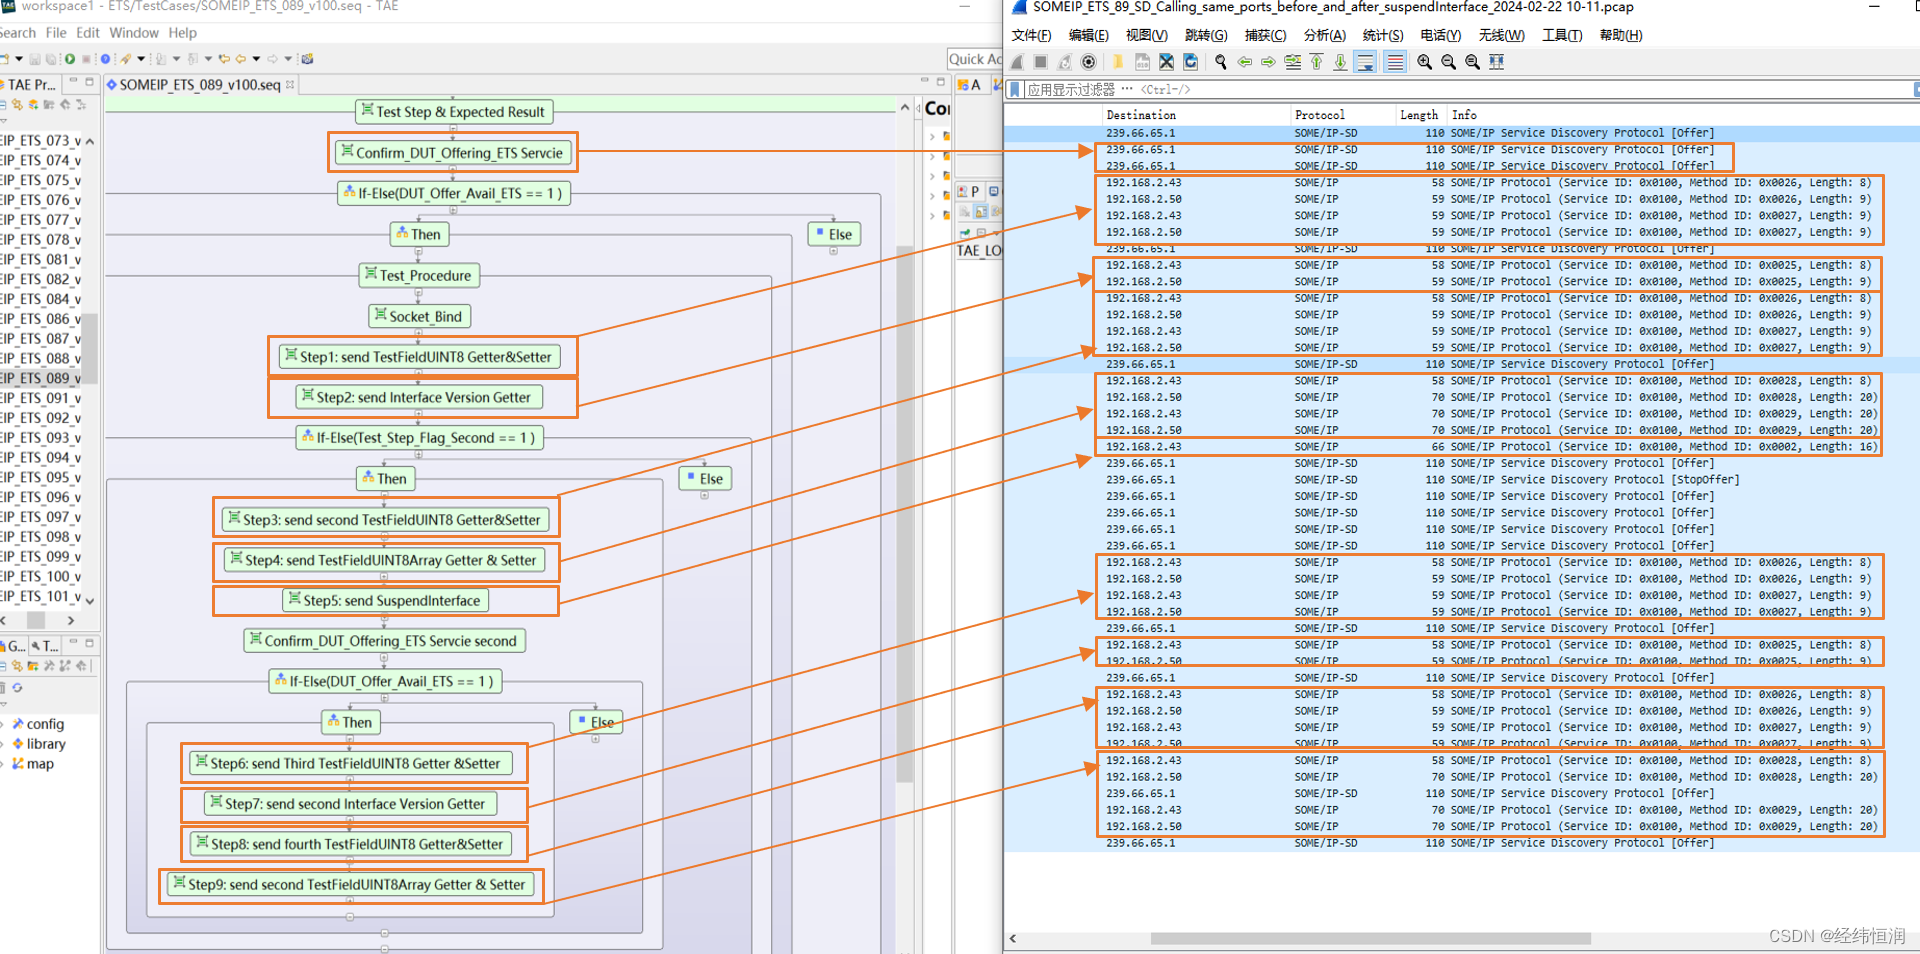Open Wireshark 统计(S) menu

pos(1383,35)
